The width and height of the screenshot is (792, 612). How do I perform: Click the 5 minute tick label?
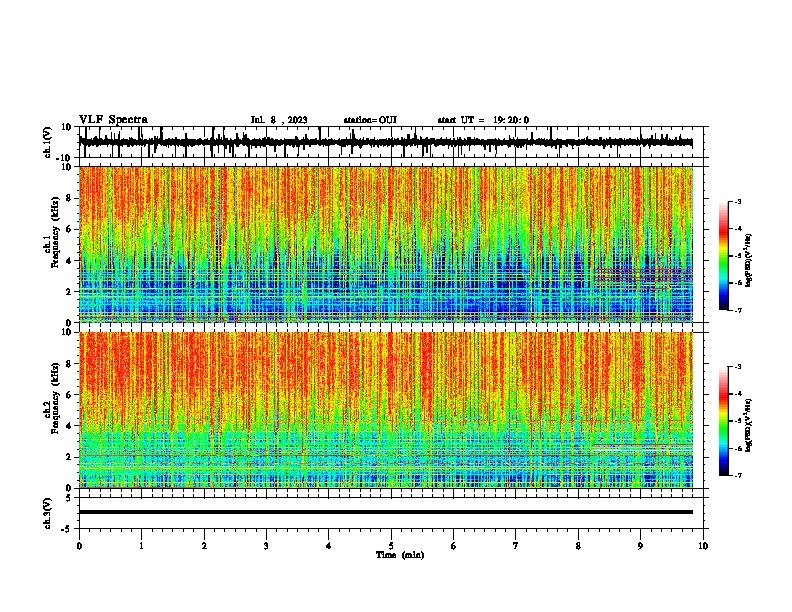391,546
